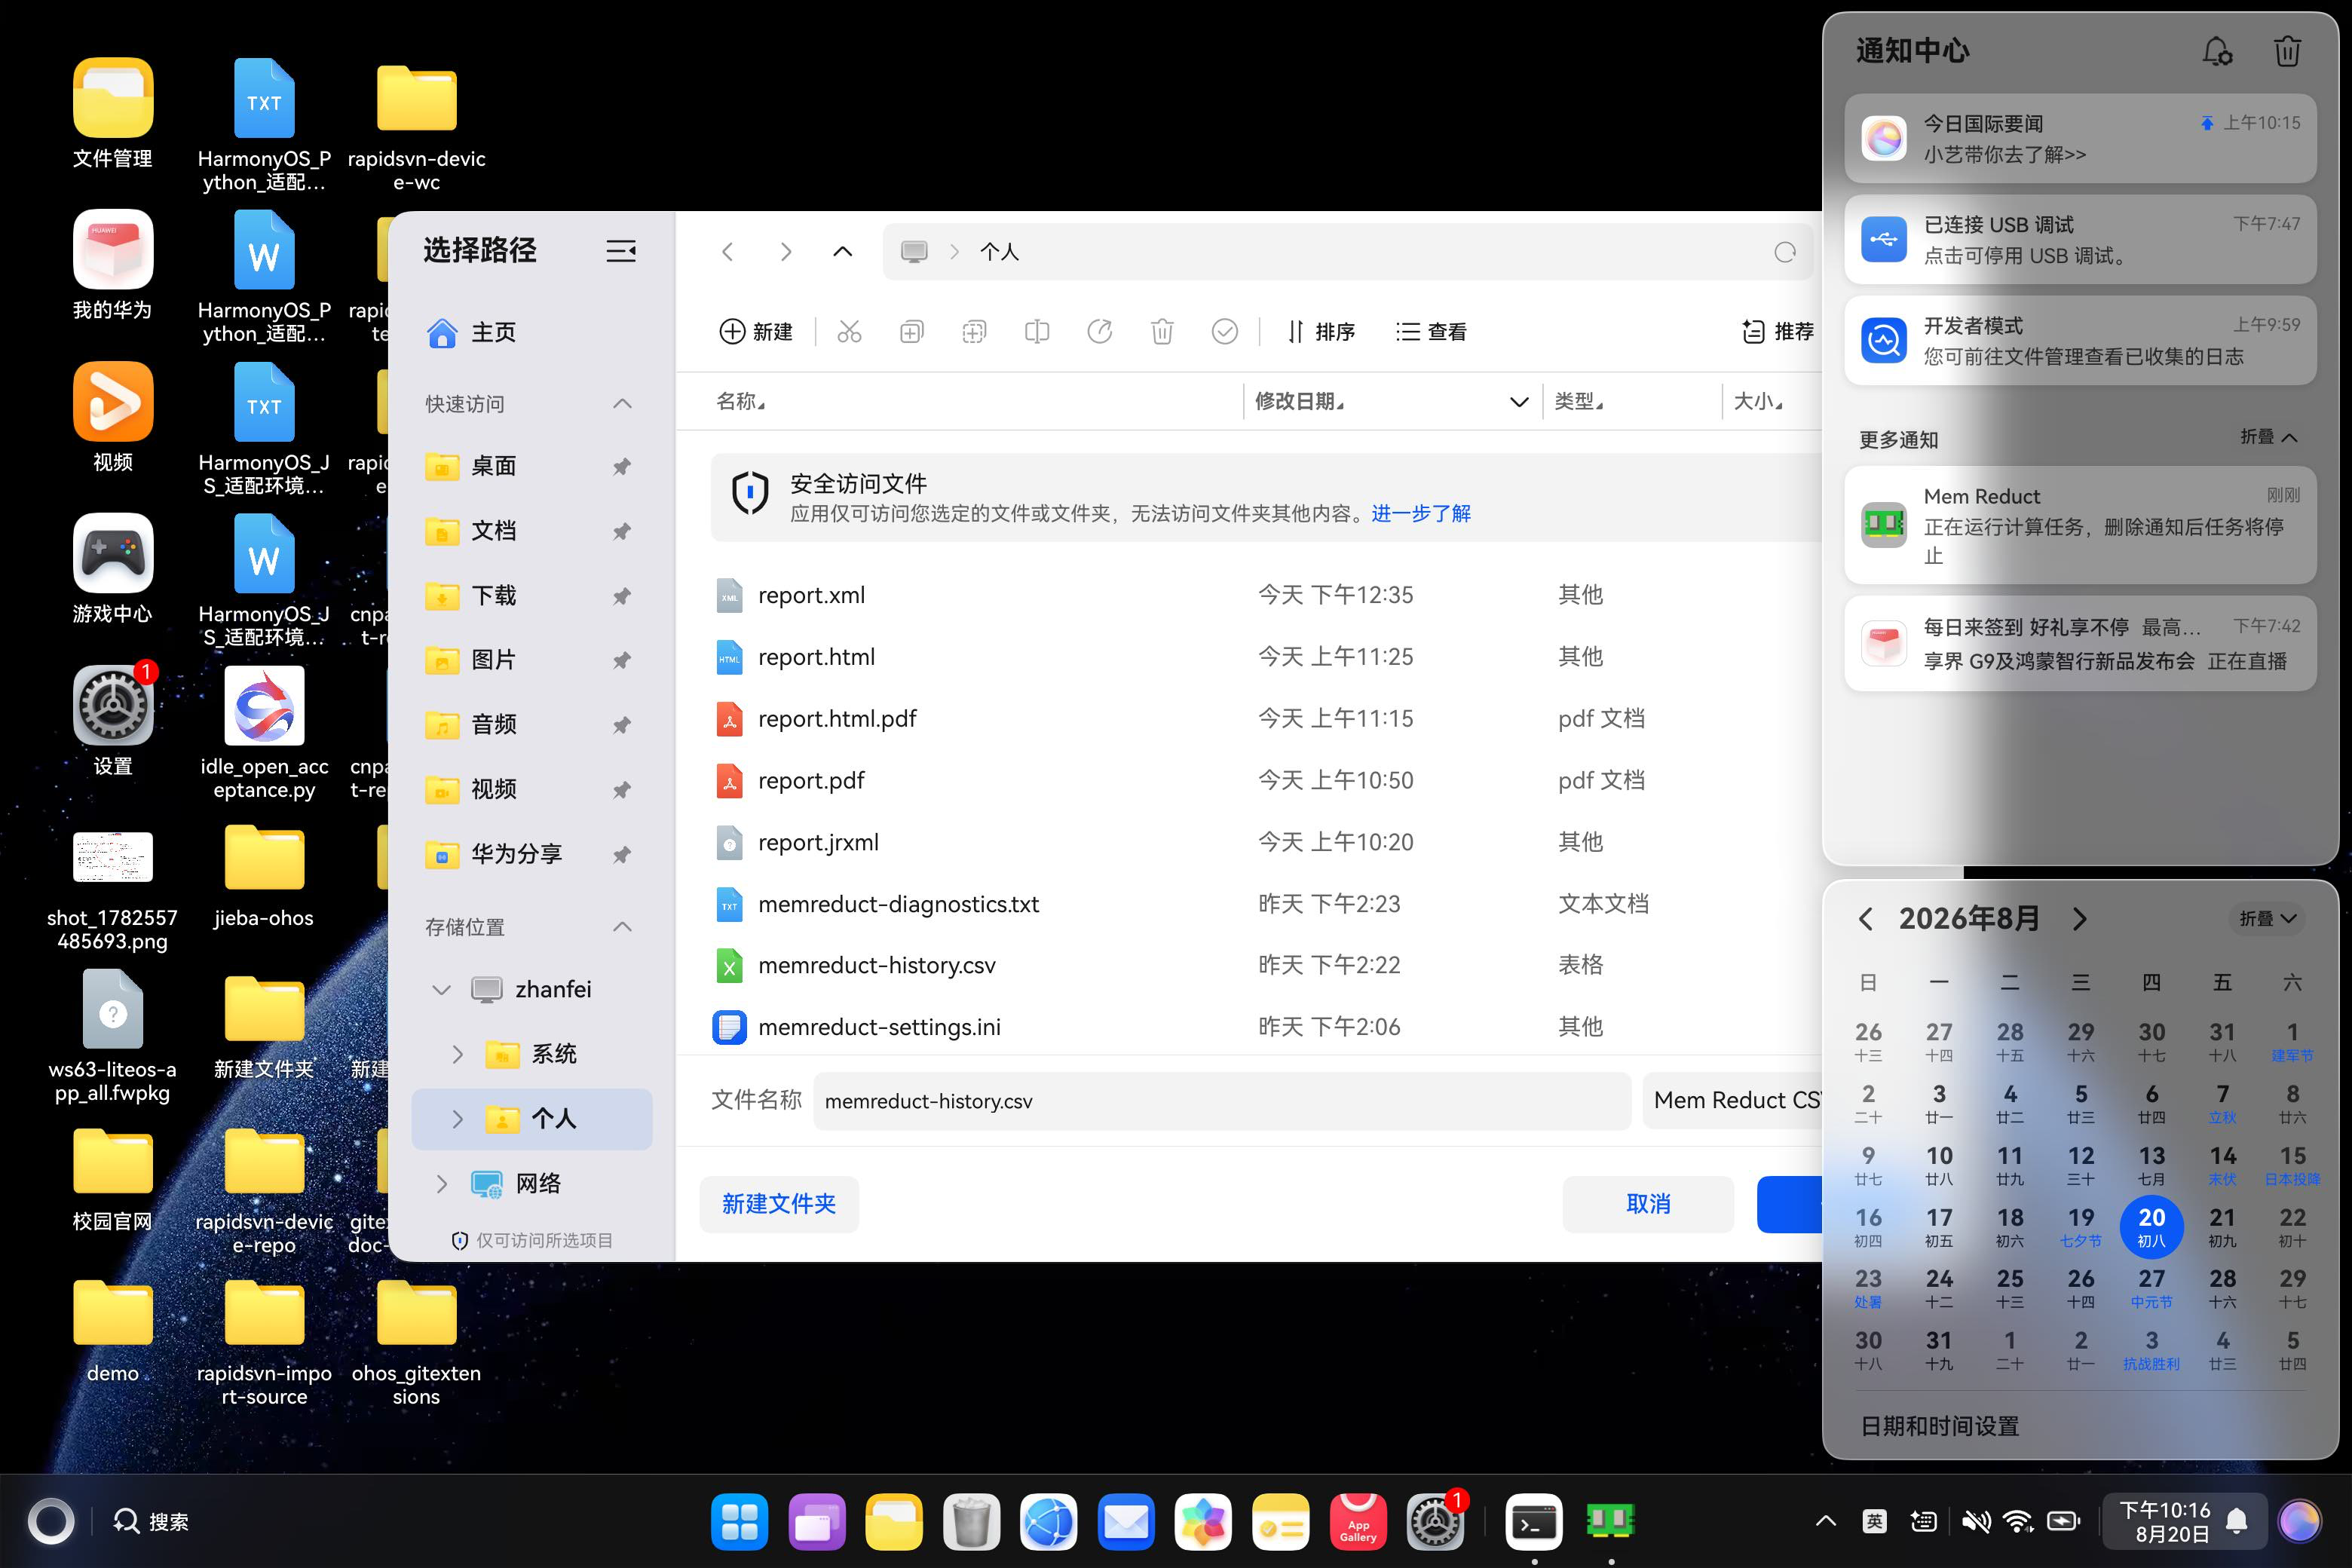Image resolution: width=2352 pixels, height=1568 pixels.
Task: Collapse 更多通知 with 折叠 button
Action: [x=2268, y=437]
